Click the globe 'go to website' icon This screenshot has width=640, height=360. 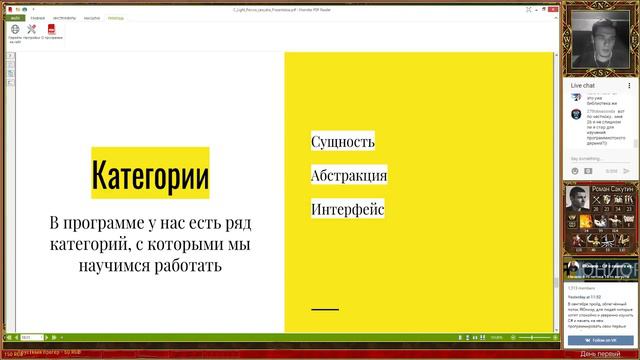[15, 29]
